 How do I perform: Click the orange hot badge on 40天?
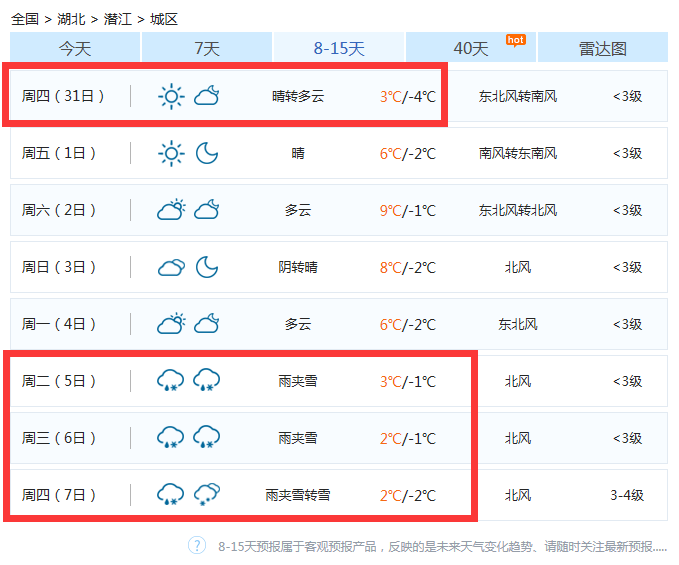[516, 41]
